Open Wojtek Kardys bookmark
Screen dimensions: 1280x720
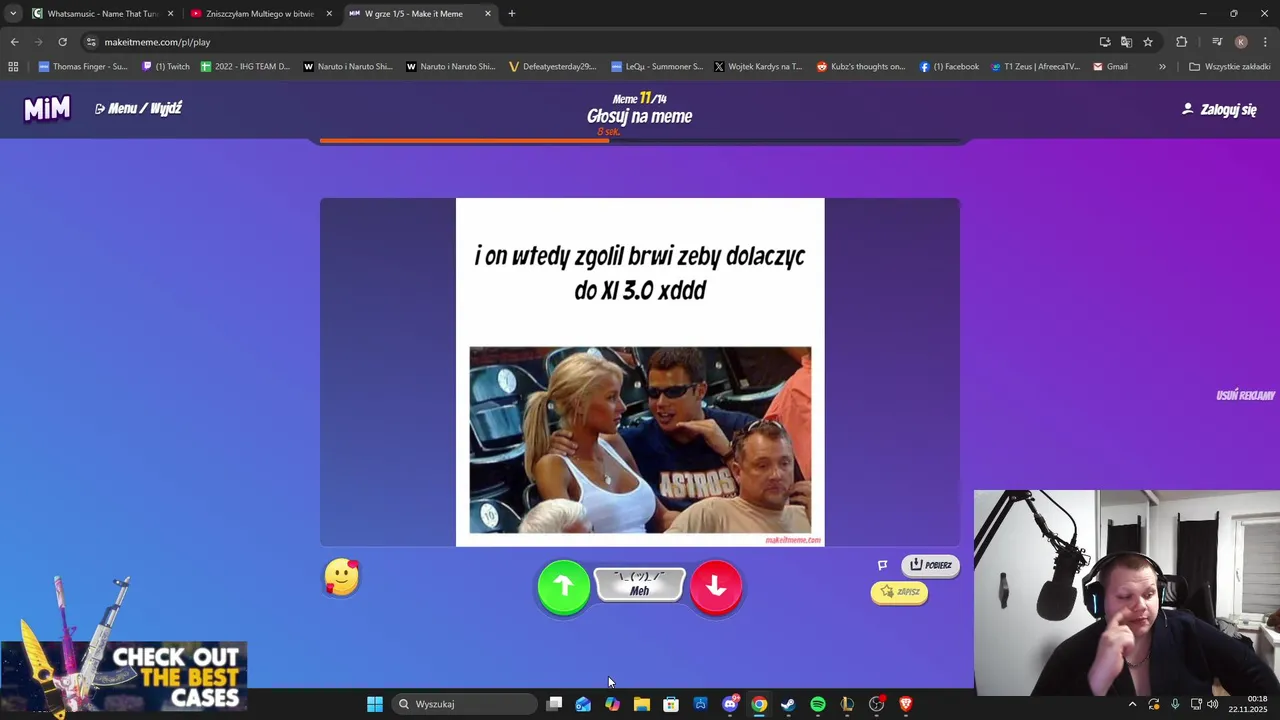[x=758, y=67]
